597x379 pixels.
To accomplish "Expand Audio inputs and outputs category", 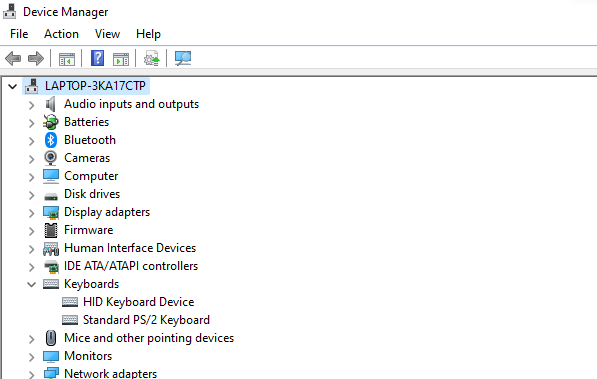I will coord(32,105).
